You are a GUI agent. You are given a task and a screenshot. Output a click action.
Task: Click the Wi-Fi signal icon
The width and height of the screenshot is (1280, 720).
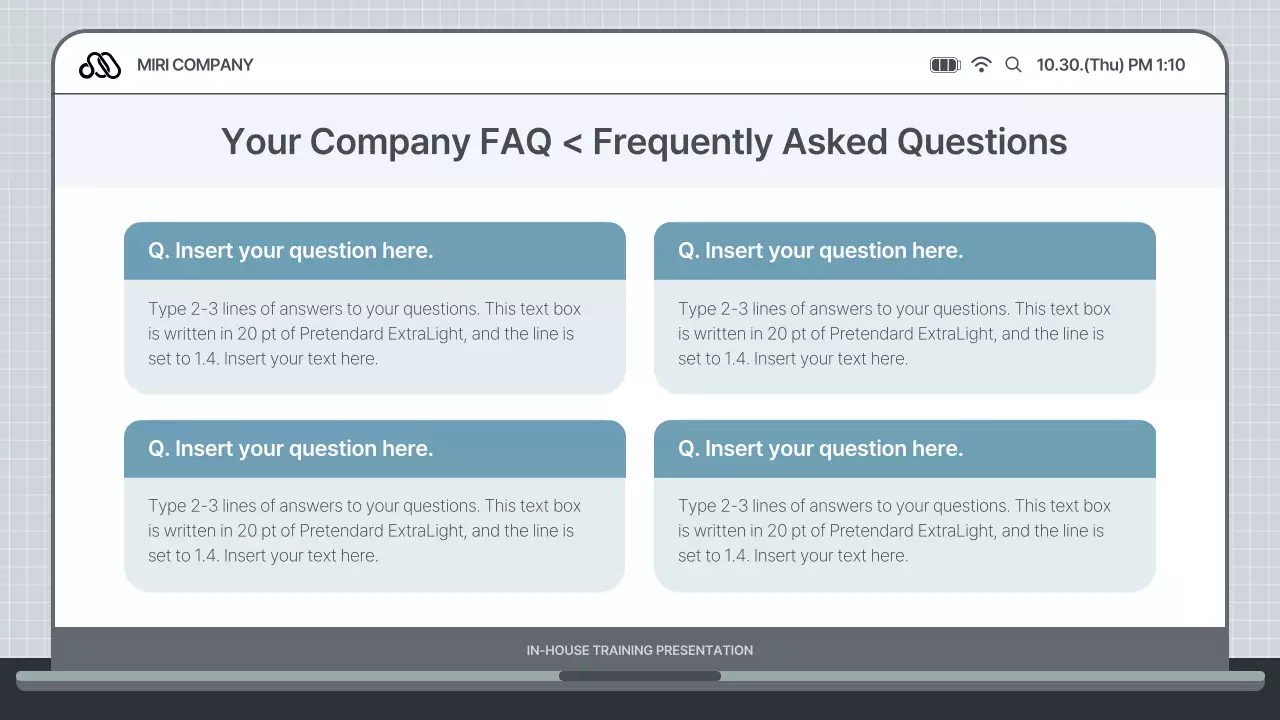click(x=982, y=65)
